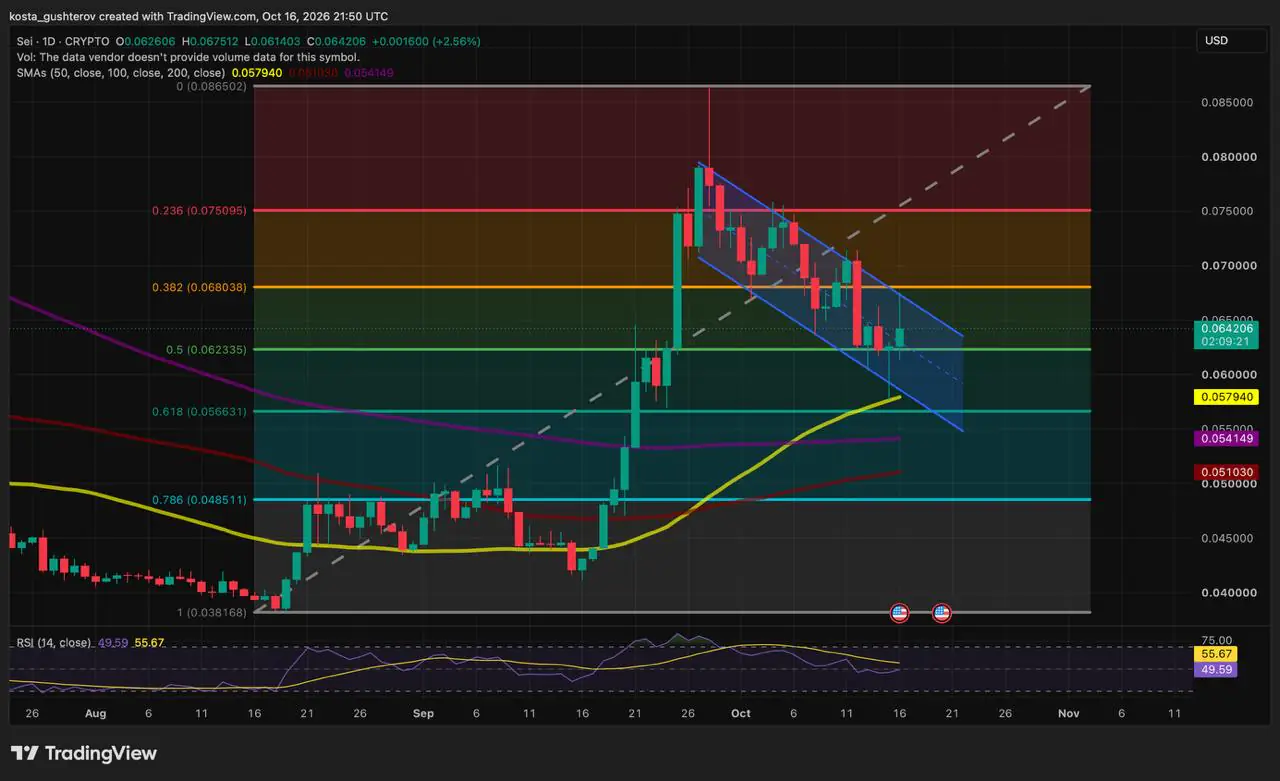Click the 75.00 RSI scale label

[1215, 639]
